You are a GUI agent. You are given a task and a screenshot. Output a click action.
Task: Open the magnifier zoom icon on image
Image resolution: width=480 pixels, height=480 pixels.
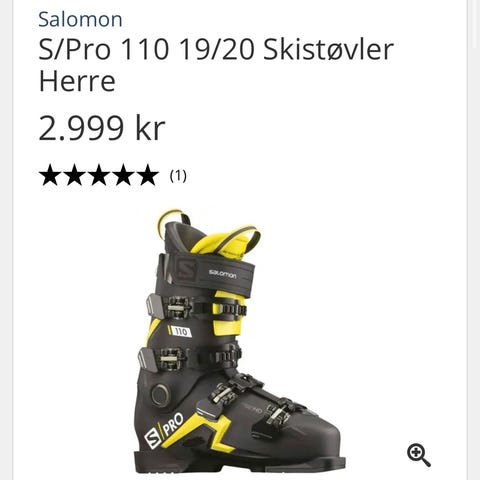[x=419, y=455]
